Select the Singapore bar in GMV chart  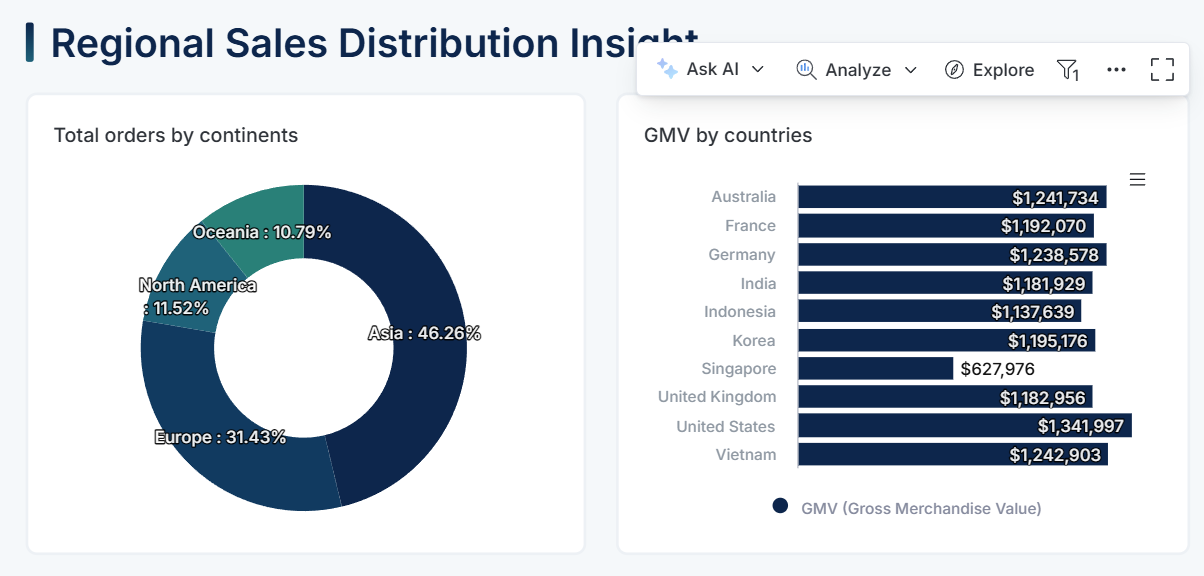(x=875, y=369)
